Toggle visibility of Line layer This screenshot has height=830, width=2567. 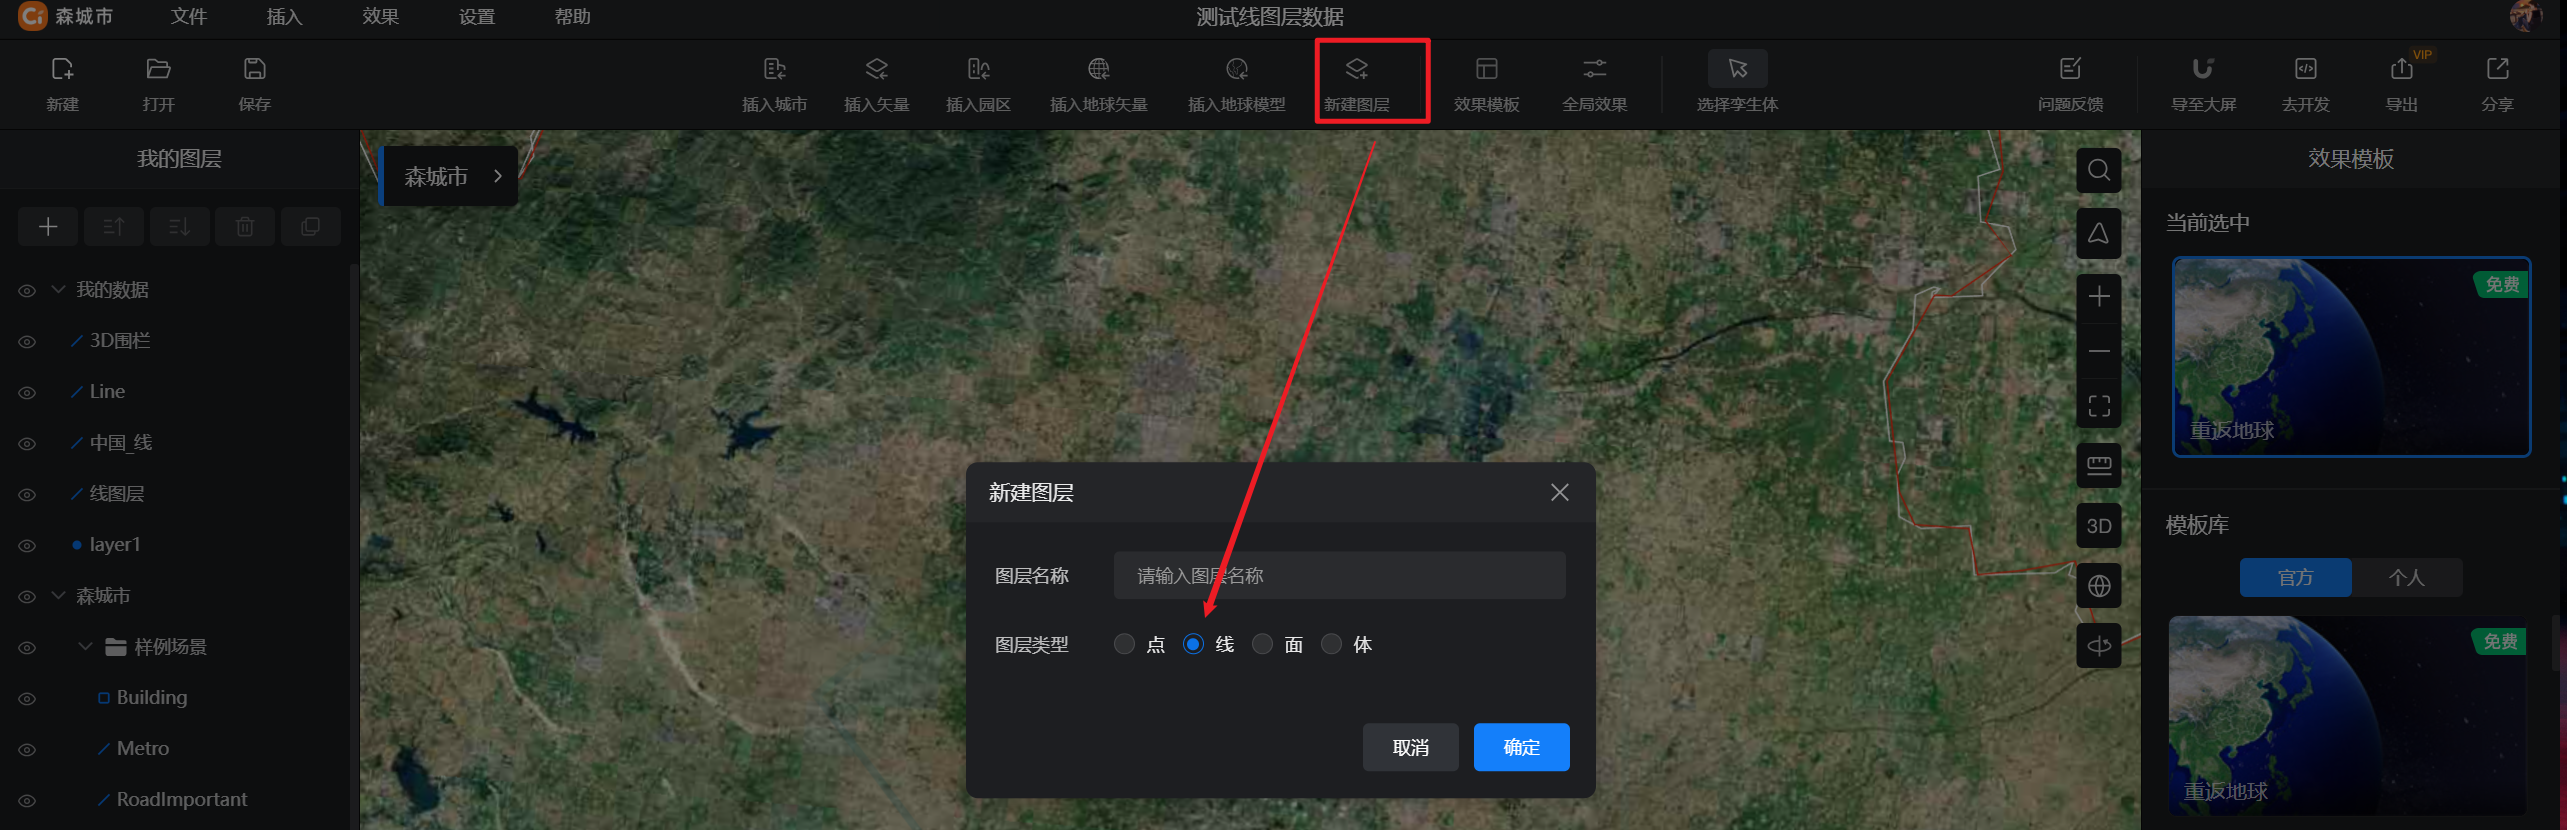[27, 393]
